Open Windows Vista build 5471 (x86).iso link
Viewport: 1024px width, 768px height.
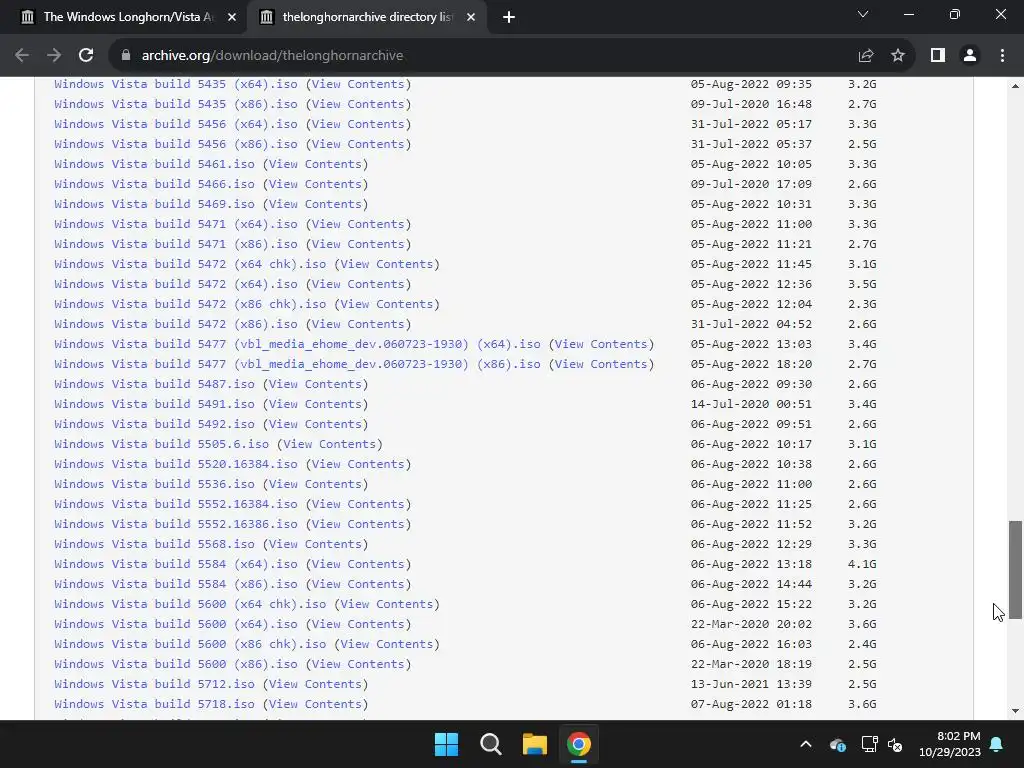click(x=176, y=244)
